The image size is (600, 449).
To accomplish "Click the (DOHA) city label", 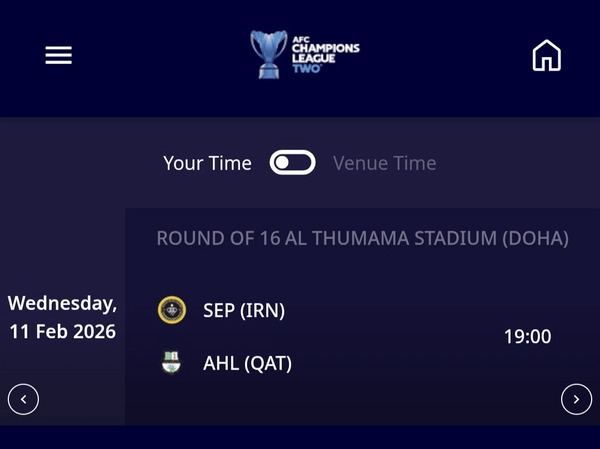I will pos(535,239).
